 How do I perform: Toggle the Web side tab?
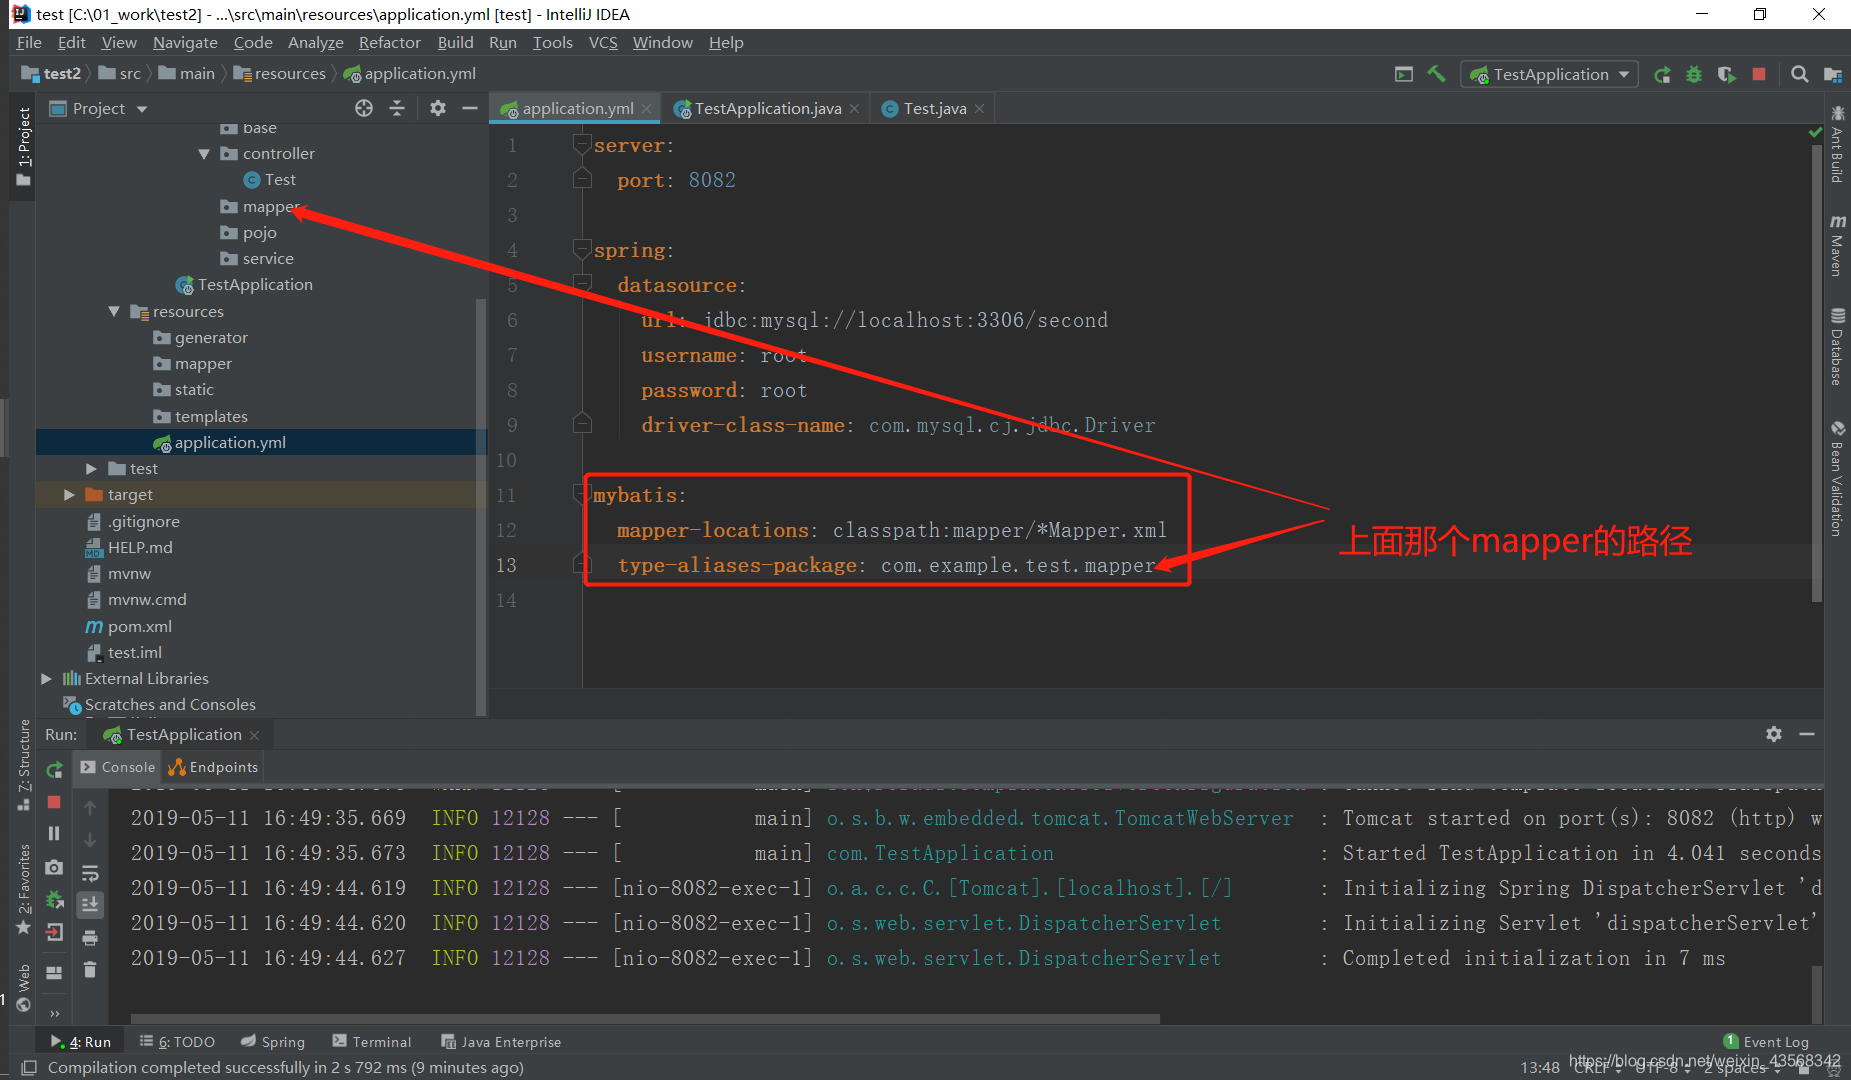[x=24, y=987]
